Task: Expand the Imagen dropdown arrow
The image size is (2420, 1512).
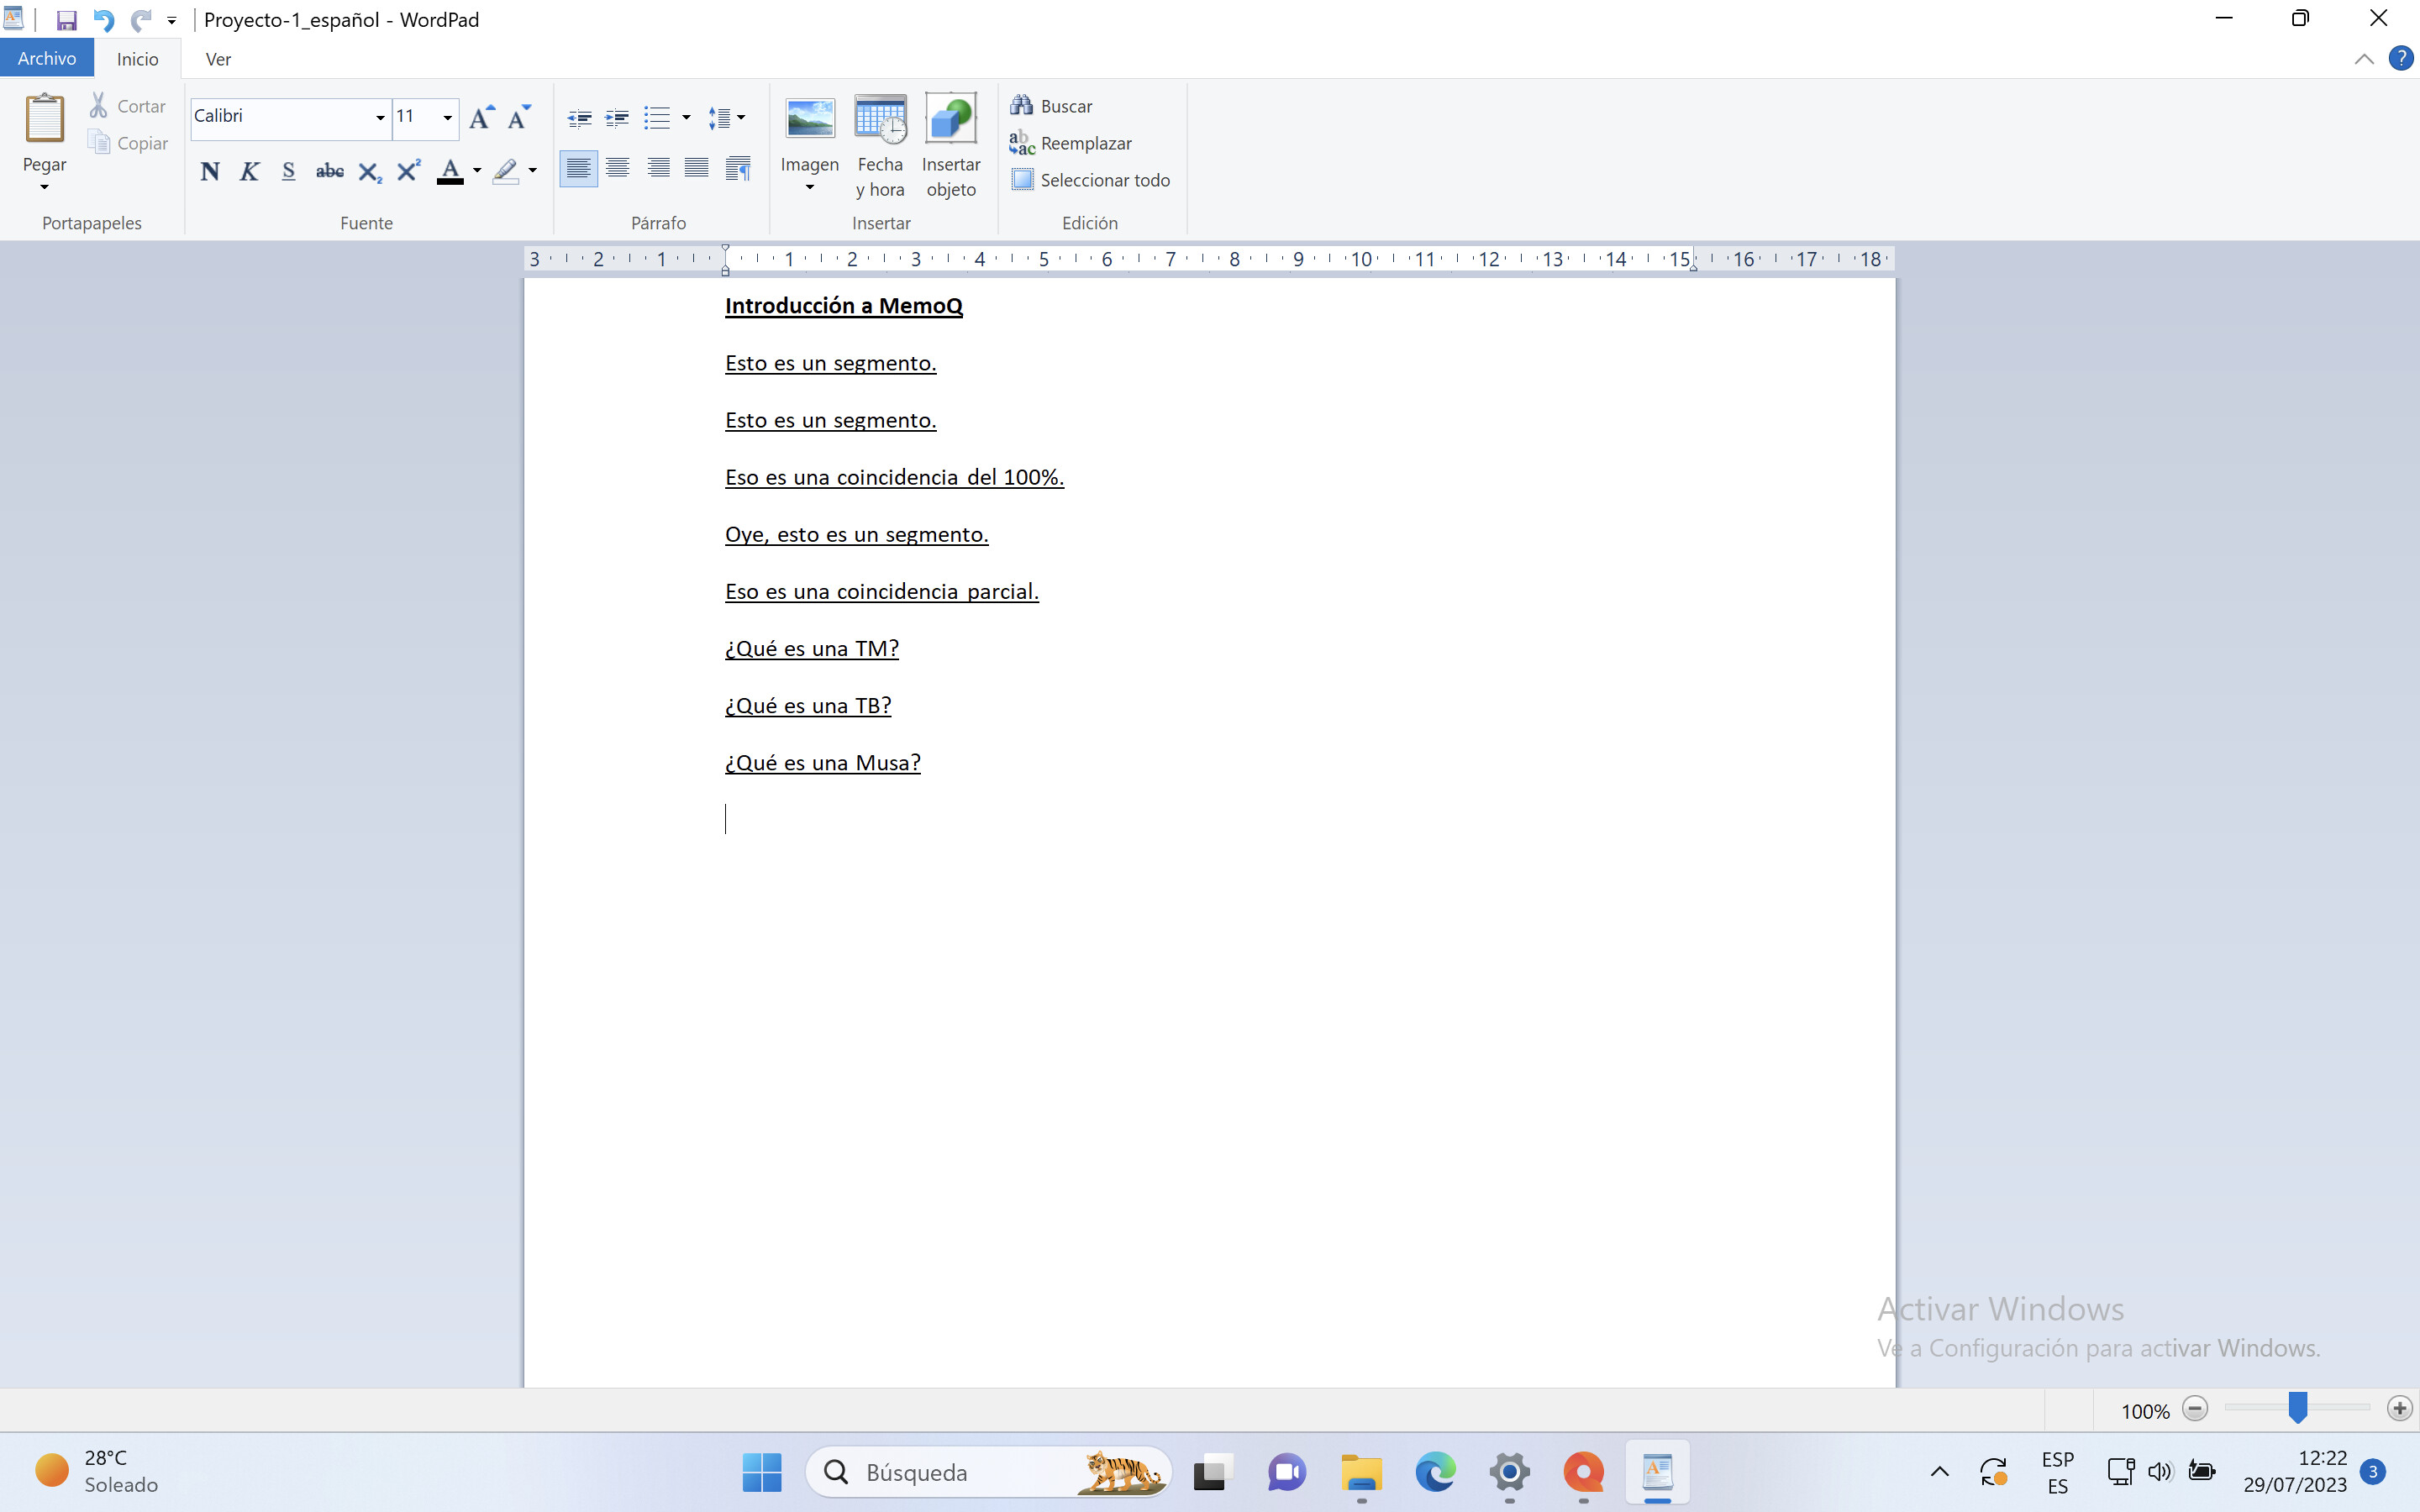Action: 810,188
